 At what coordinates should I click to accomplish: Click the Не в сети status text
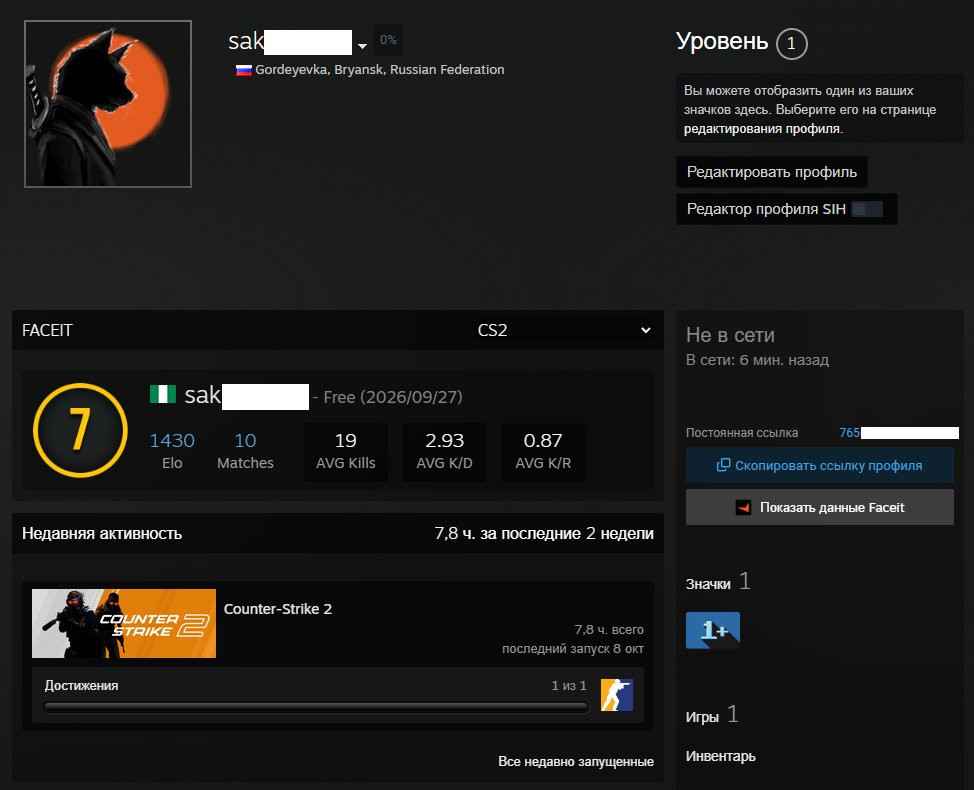[x=730, y=335]
